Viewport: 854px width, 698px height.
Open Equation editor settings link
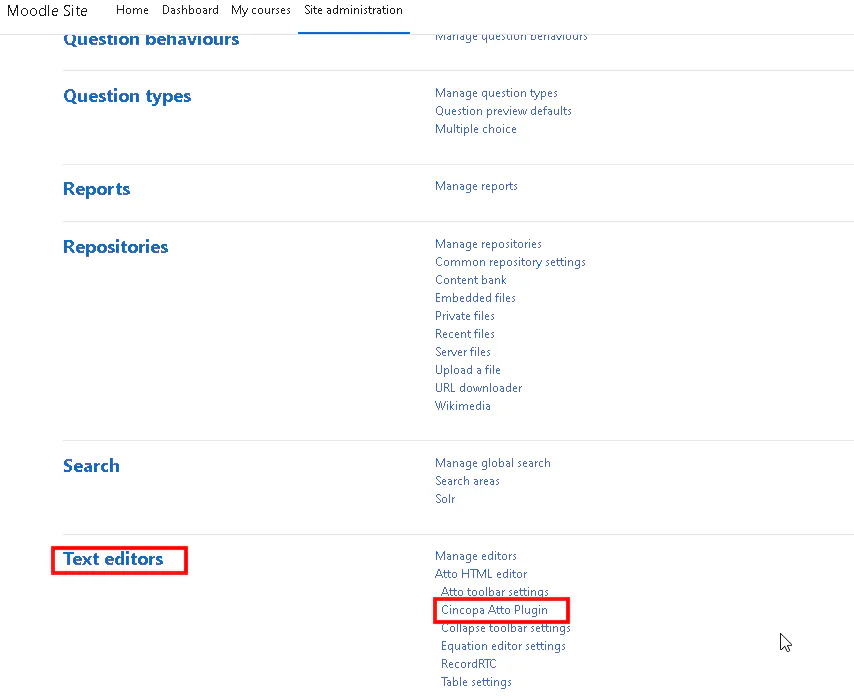[x=504, y=646]
